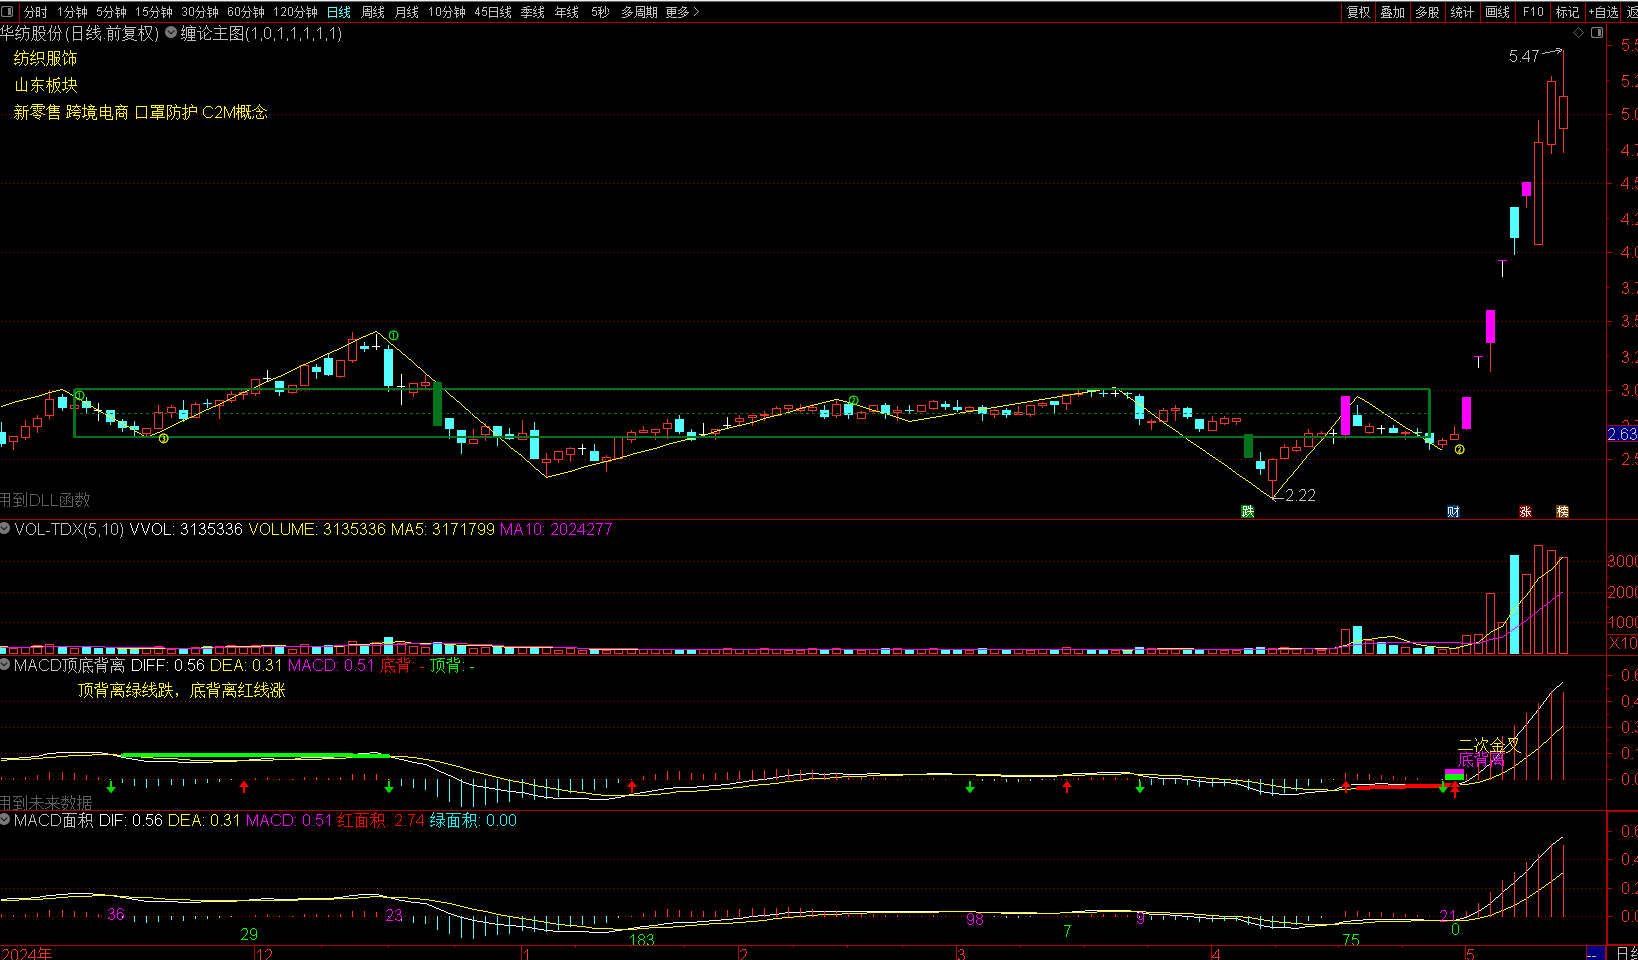
Task: Click the orange 榜 event marker
Action: (x=1562, y=511)
